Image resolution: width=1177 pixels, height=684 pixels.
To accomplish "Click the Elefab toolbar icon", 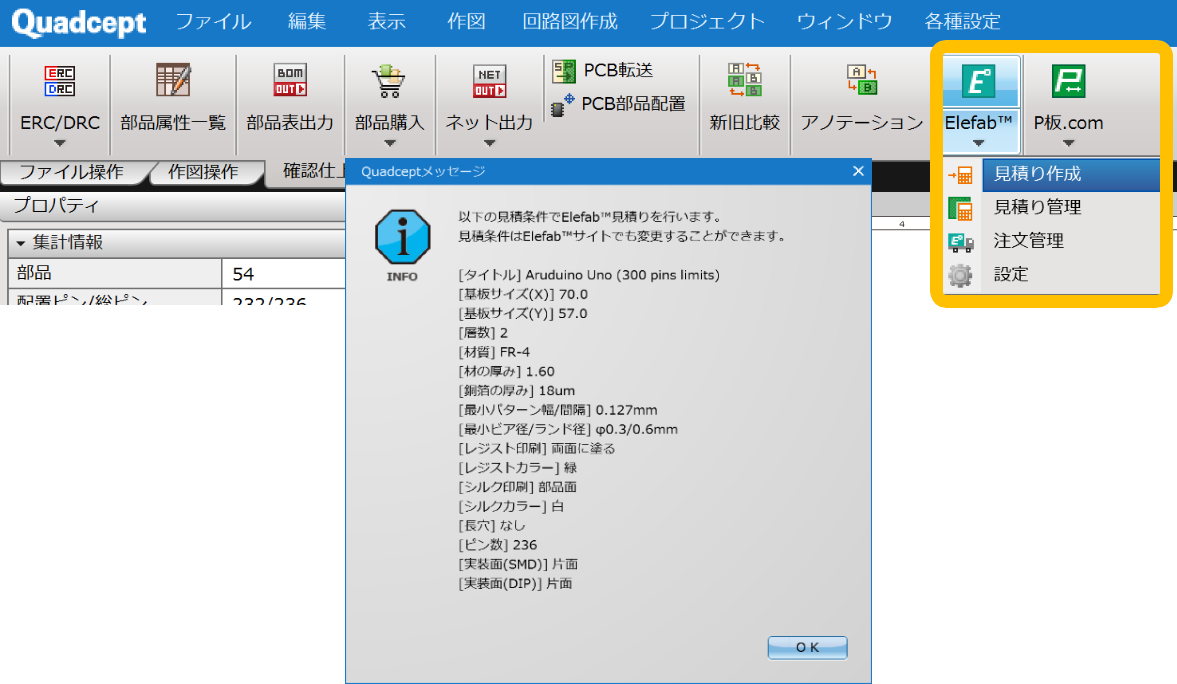I will click(980, 82).
